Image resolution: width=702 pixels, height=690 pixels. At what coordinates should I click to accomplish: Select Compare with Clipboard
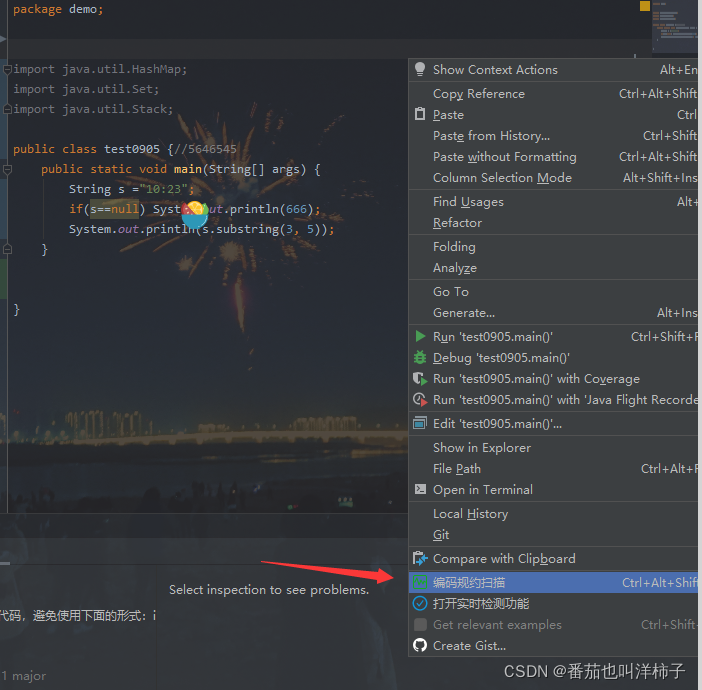point(553,559)
